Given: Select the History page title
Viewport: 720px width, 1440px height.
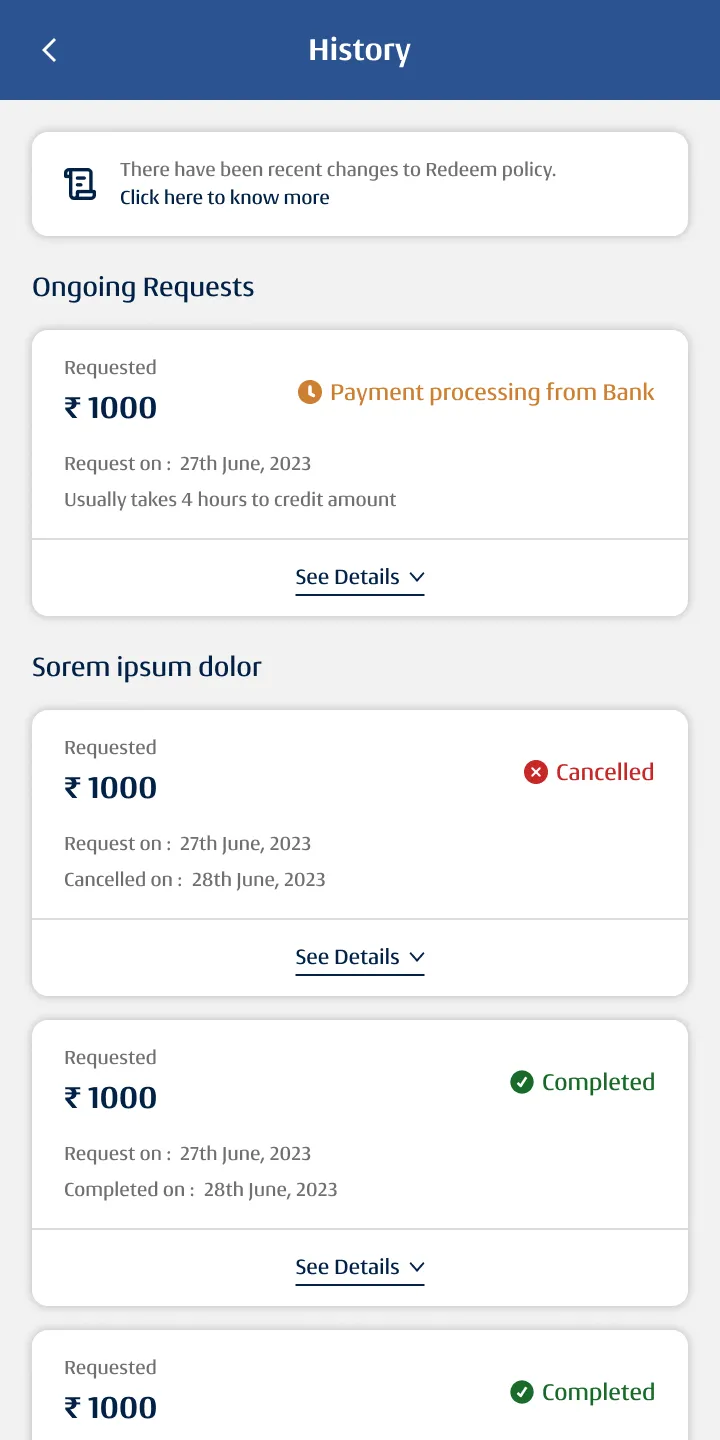Looking at the screenshot, I should (359, 50).
